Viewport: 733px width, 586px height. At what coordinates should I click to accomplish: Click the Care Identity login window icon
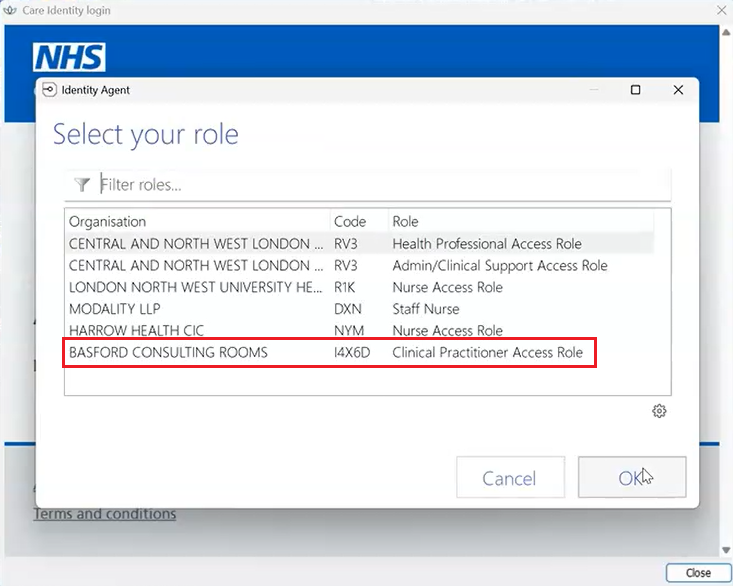pos(10,10)
